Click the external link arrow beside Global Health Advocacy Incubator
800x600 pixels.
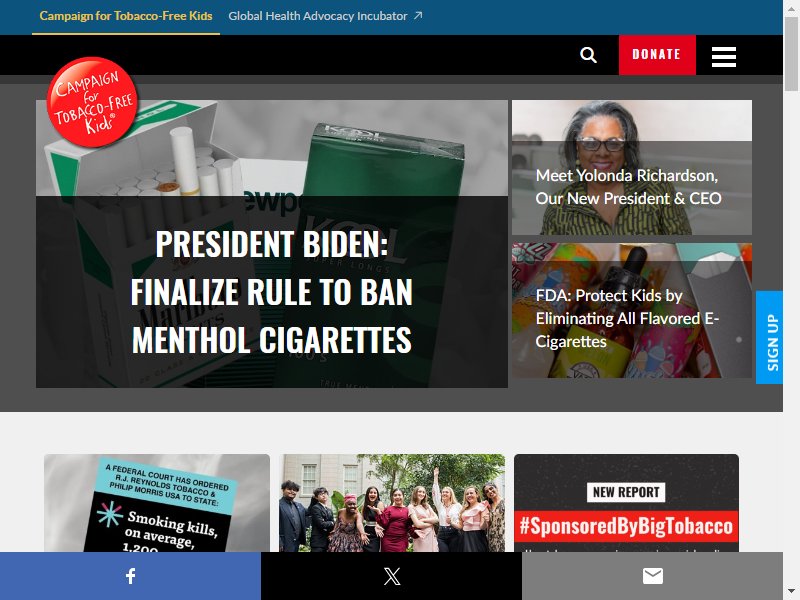tap(418, 16)
